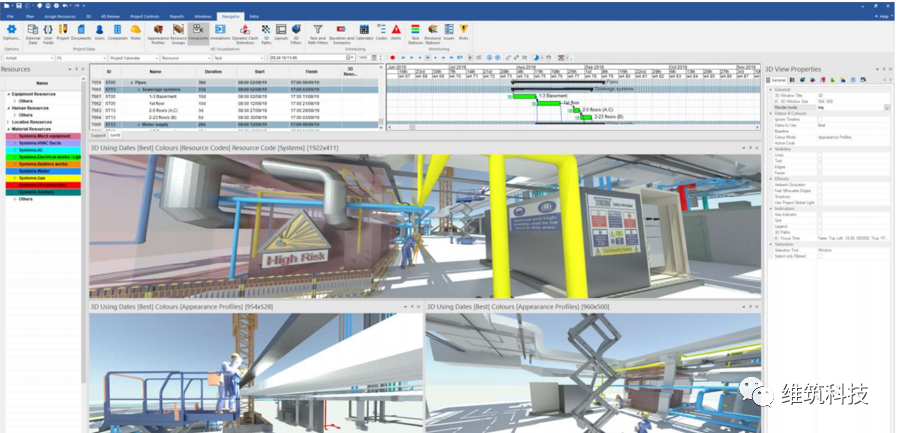The width and height of the screenshot is (897, 433).
Task: Select the Systems.Mech equipment resource
Action: click(43, 136)
